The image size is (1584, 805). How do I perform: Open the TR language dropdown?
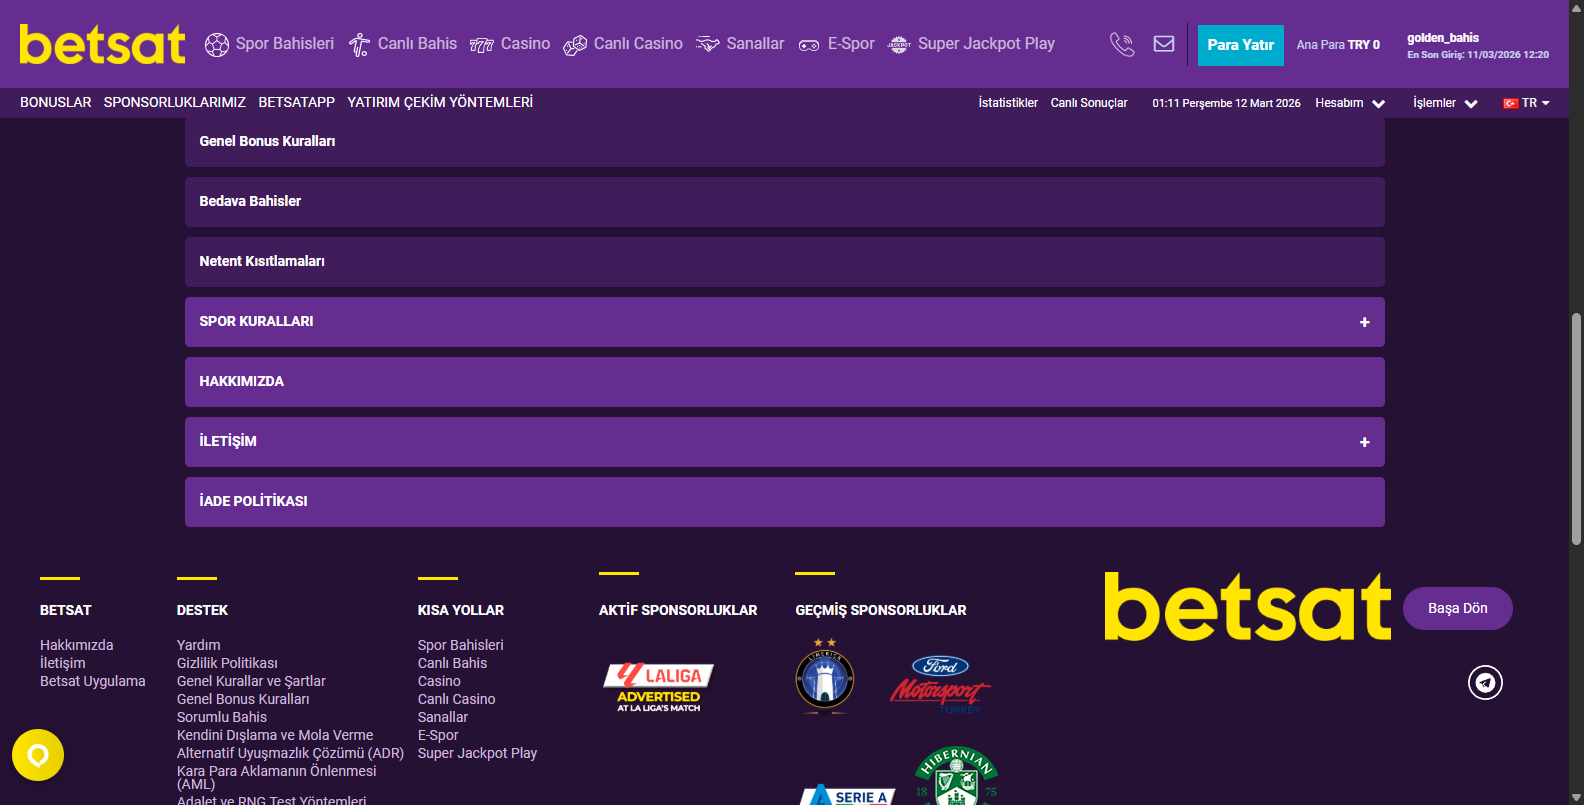1527,103
